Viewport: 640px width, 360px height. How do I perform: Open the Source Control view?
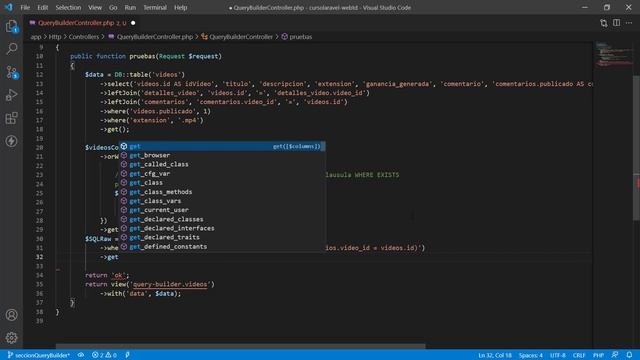point(11,72)
